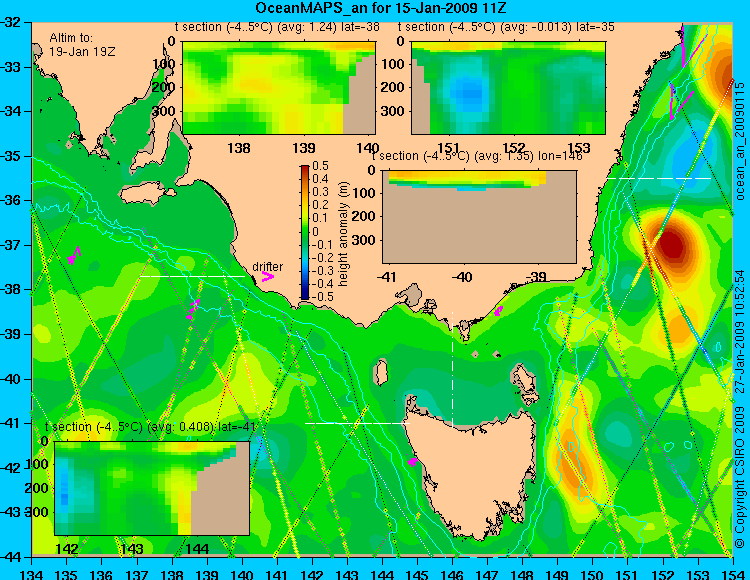Click the 'height anomaly (m)' colorbar label
The width and height of the screenshot is (750, 580).
(x=343, y=234)
